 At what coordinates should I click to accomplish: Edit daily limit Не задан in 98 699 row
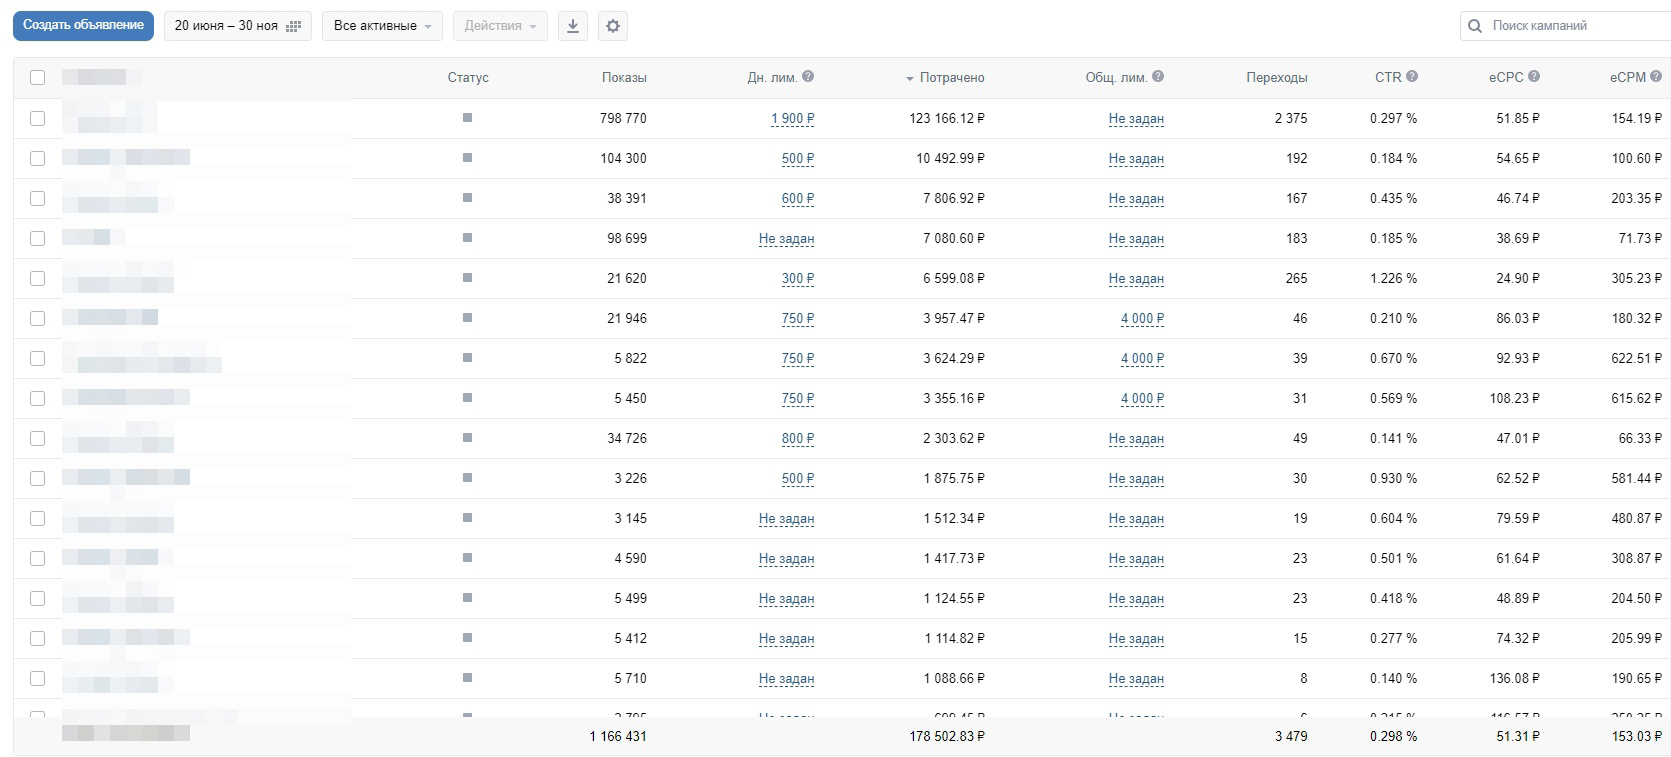tap(787, 239)
